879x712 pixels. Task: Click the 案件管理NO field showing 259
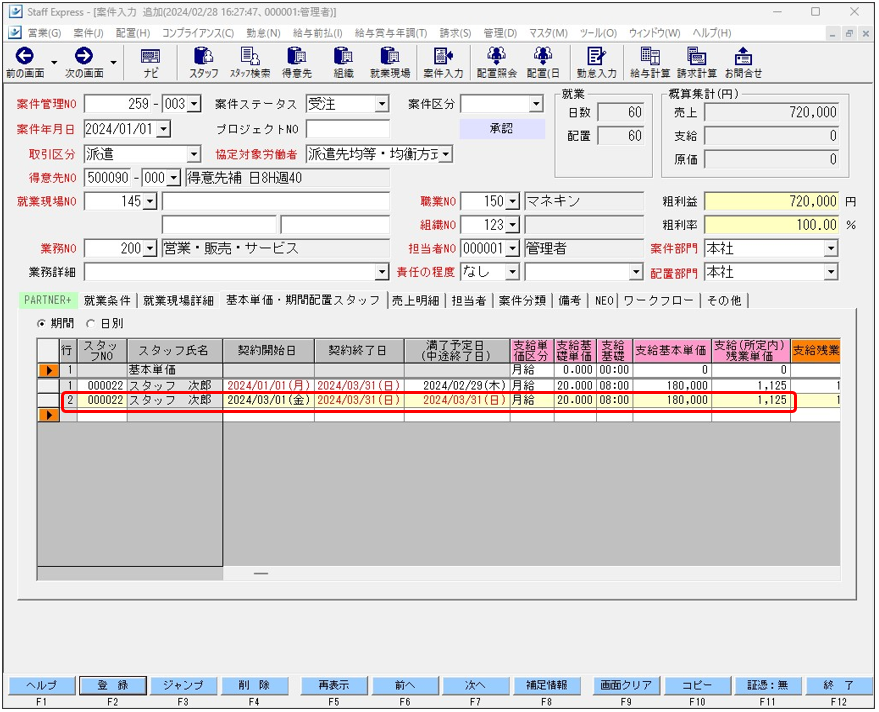click(x=118, y=104)
